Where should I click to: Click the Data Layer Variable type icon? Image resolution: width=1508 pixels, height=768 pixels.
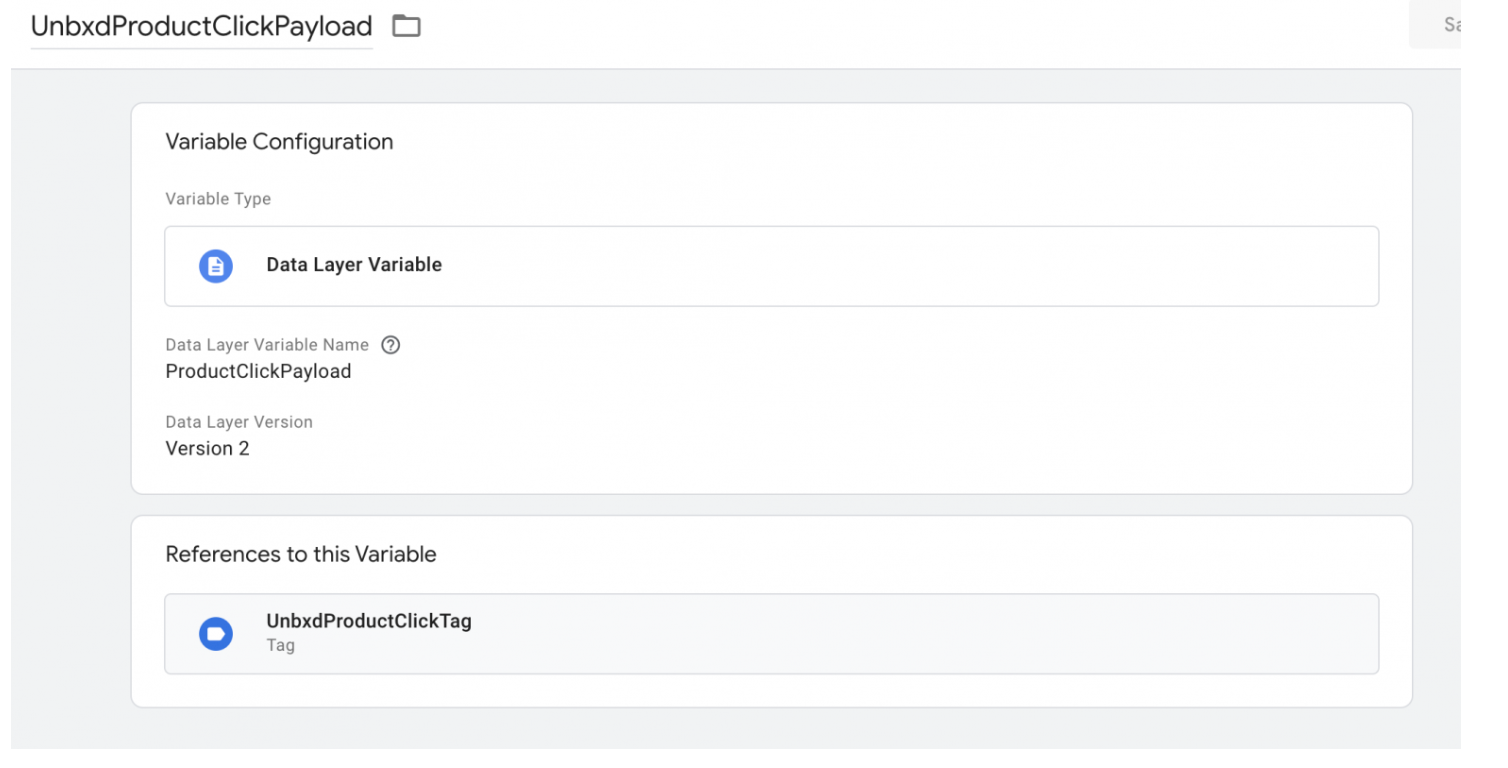coord(215,266)
